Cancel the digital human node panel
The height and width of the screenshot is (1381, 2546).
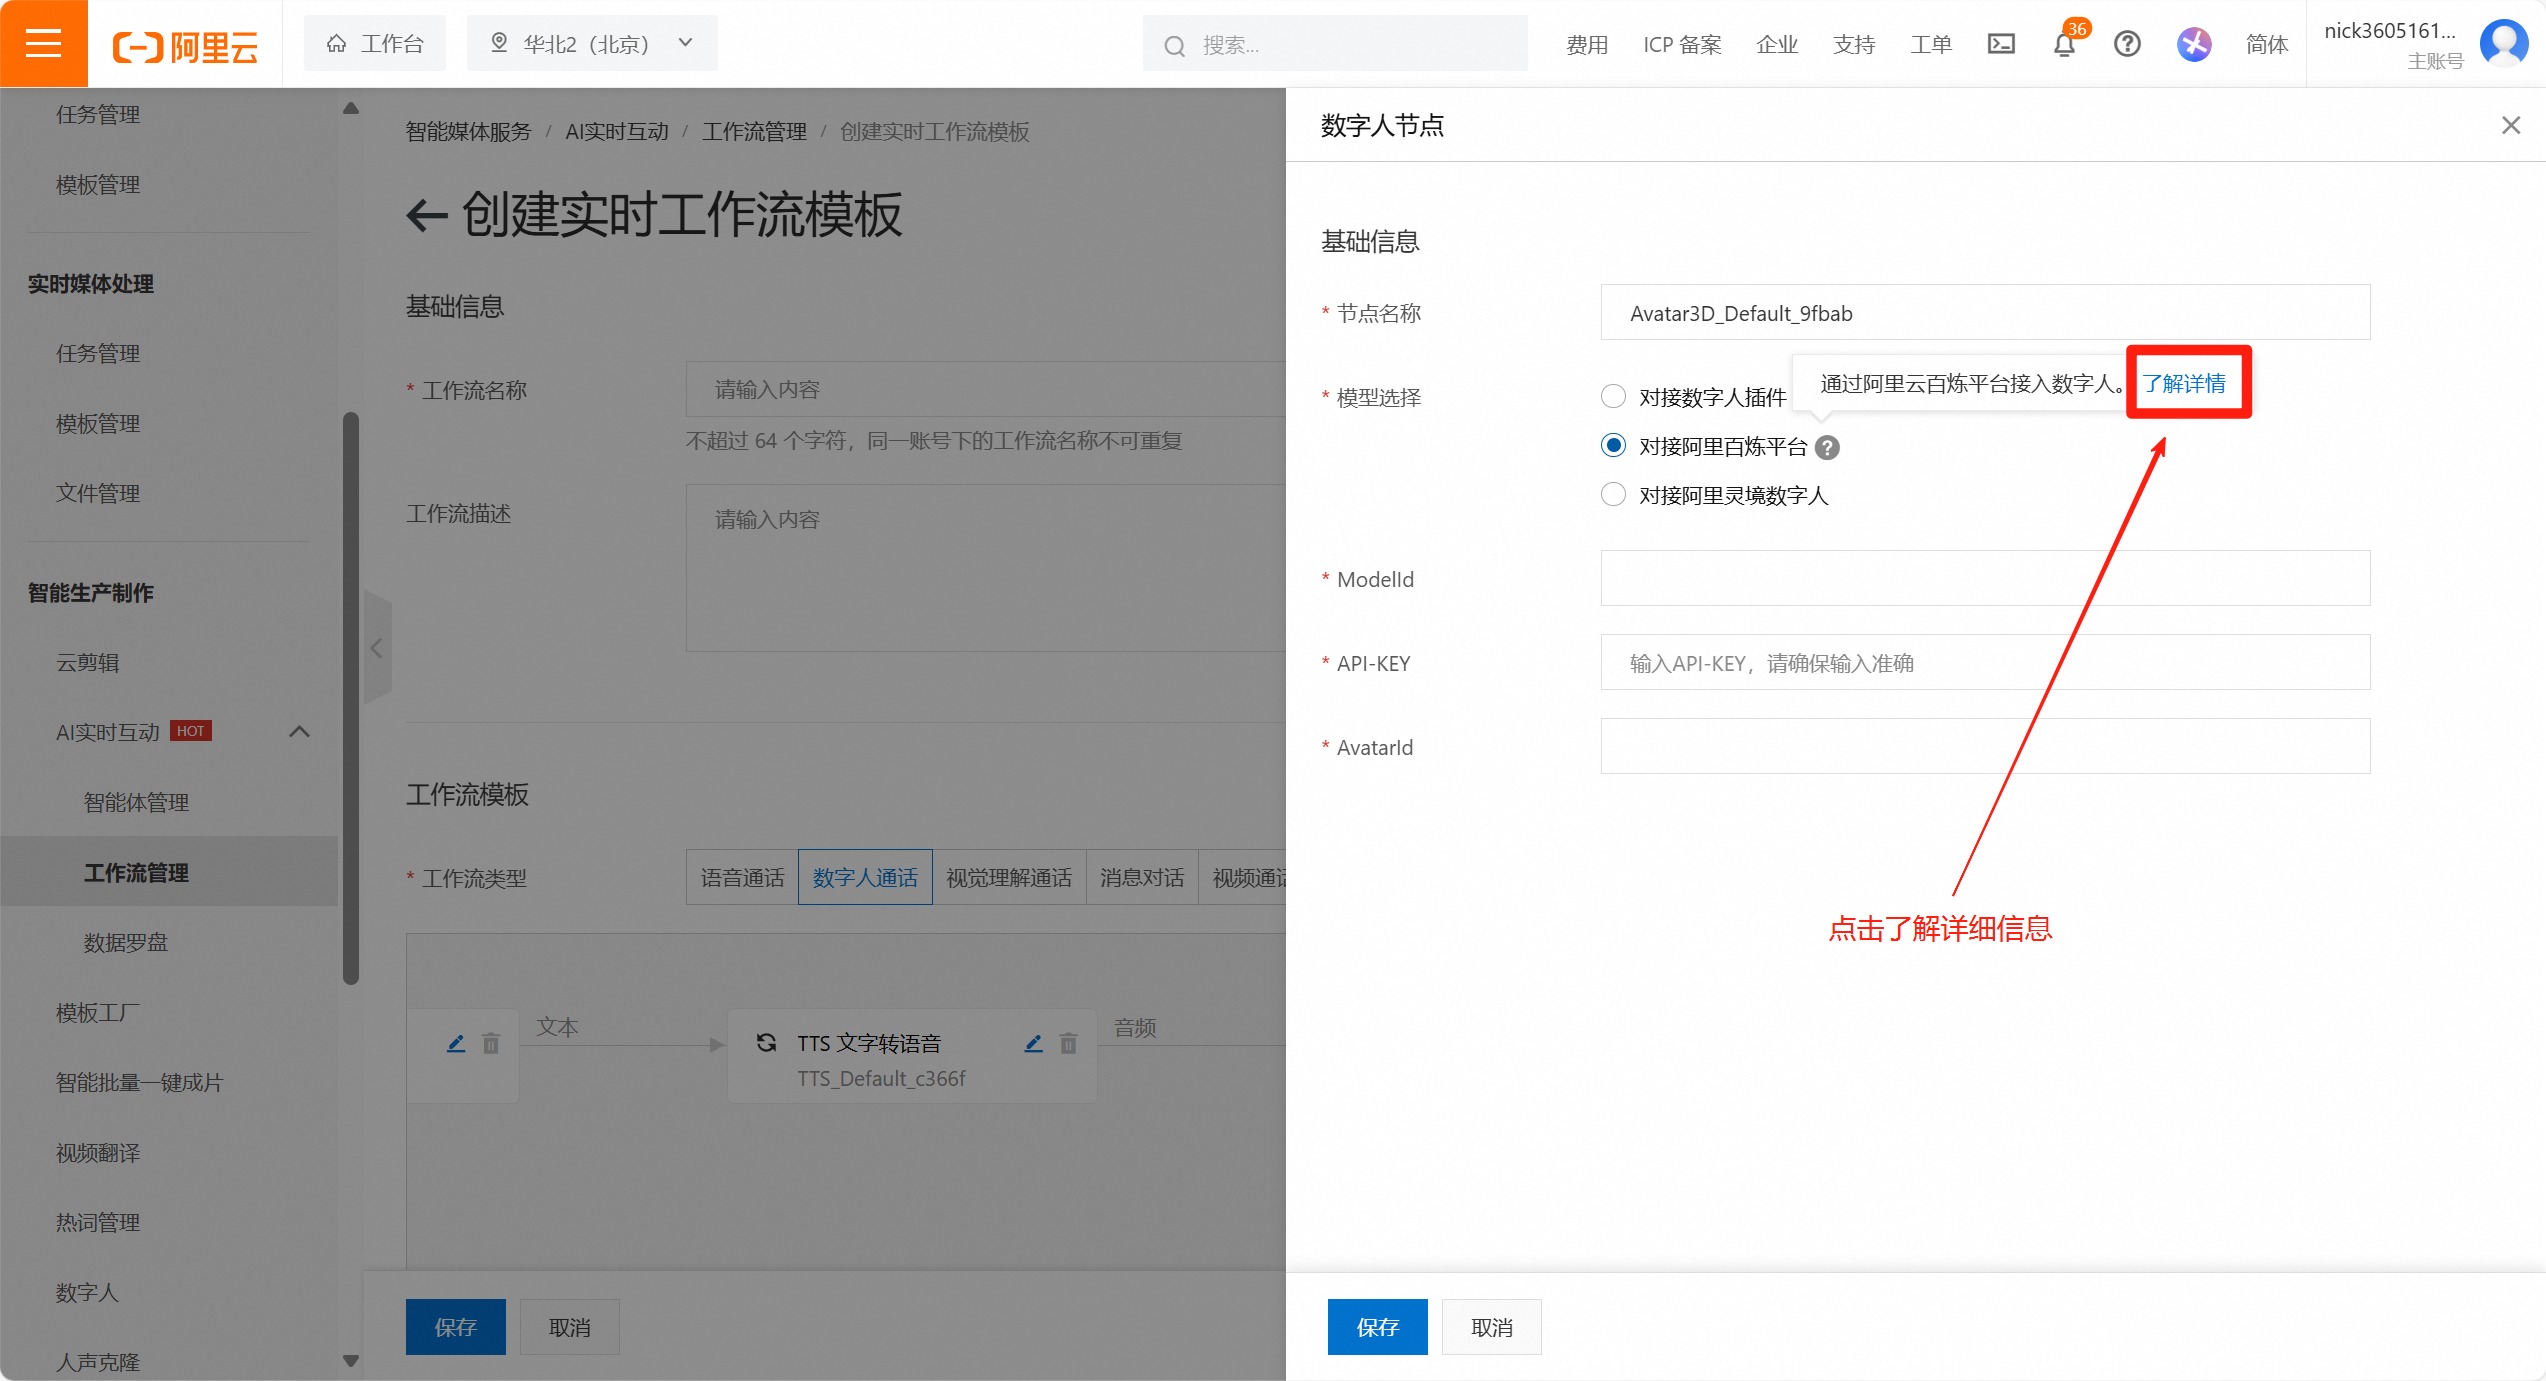pyautogui.click(x=1492, y=1327)
